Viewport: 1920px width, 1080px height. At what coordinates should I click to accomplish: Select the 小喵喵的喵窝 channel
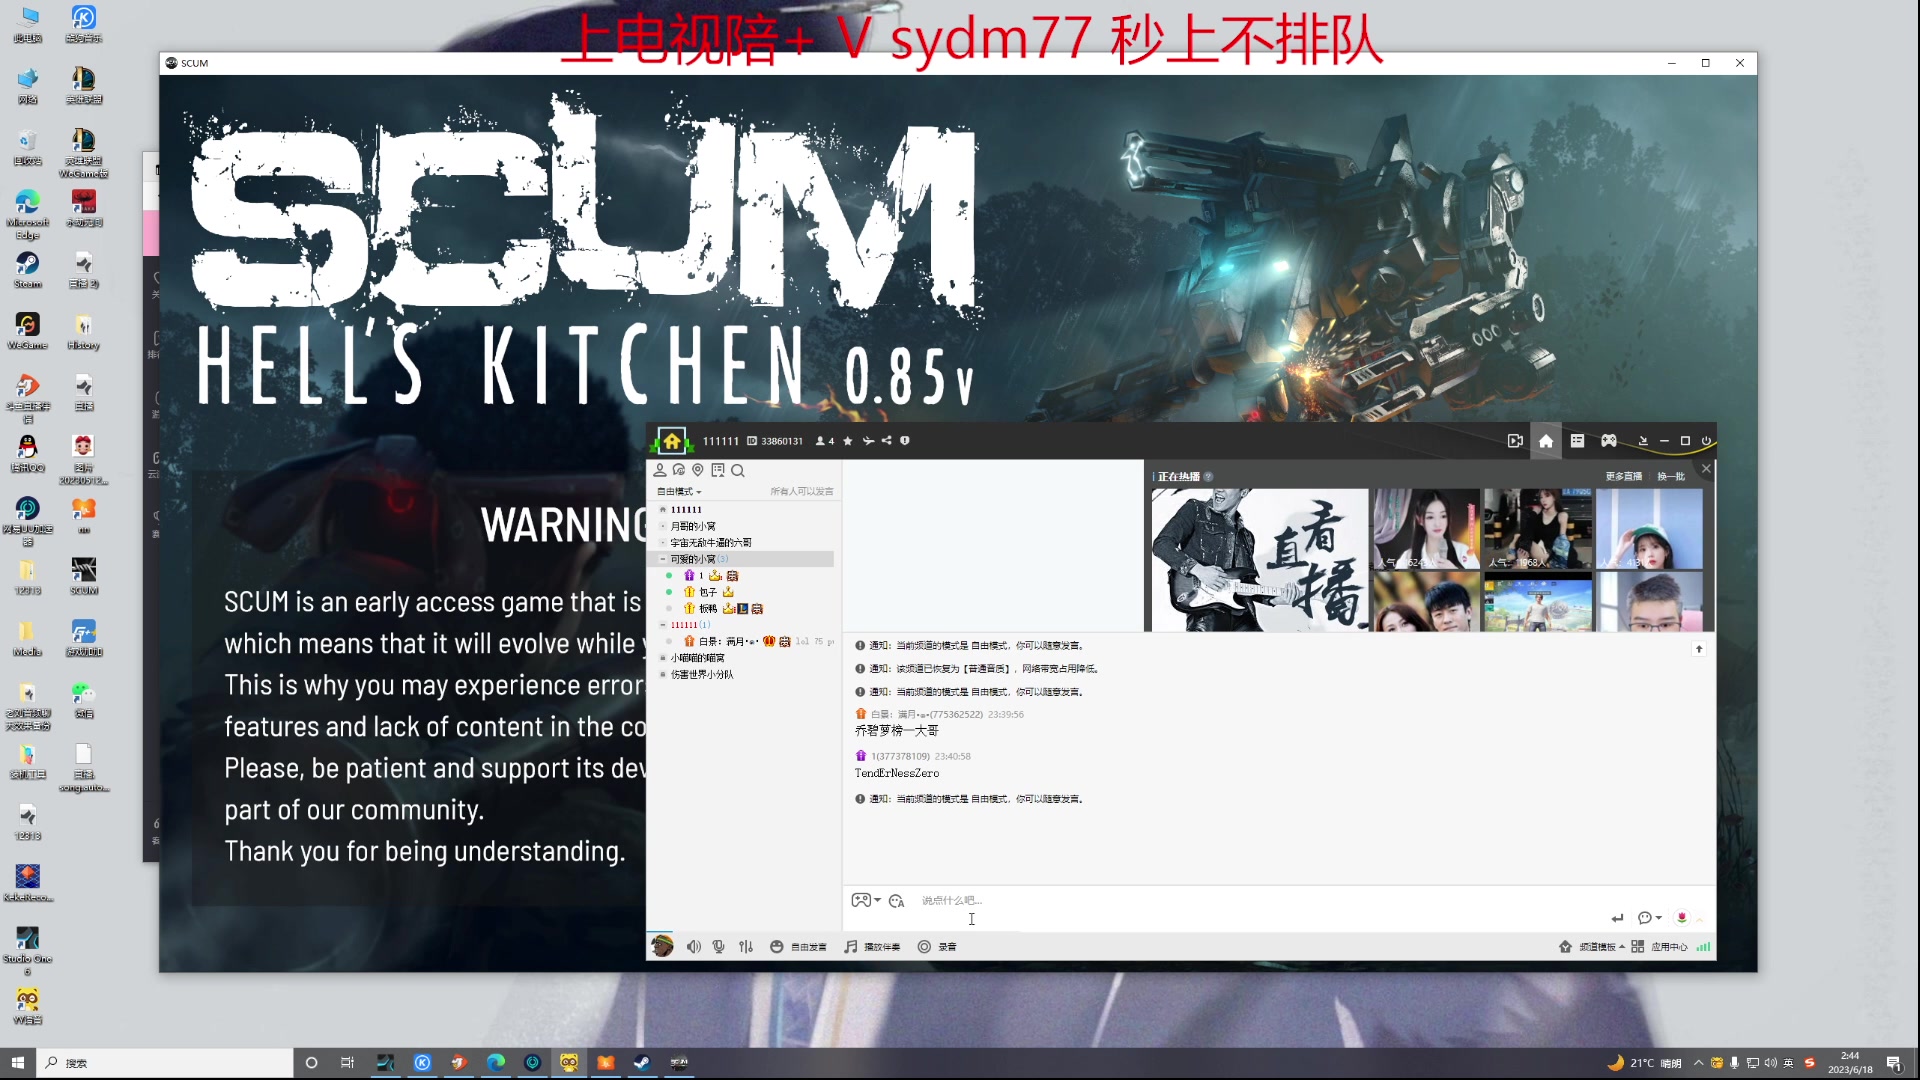697,658
